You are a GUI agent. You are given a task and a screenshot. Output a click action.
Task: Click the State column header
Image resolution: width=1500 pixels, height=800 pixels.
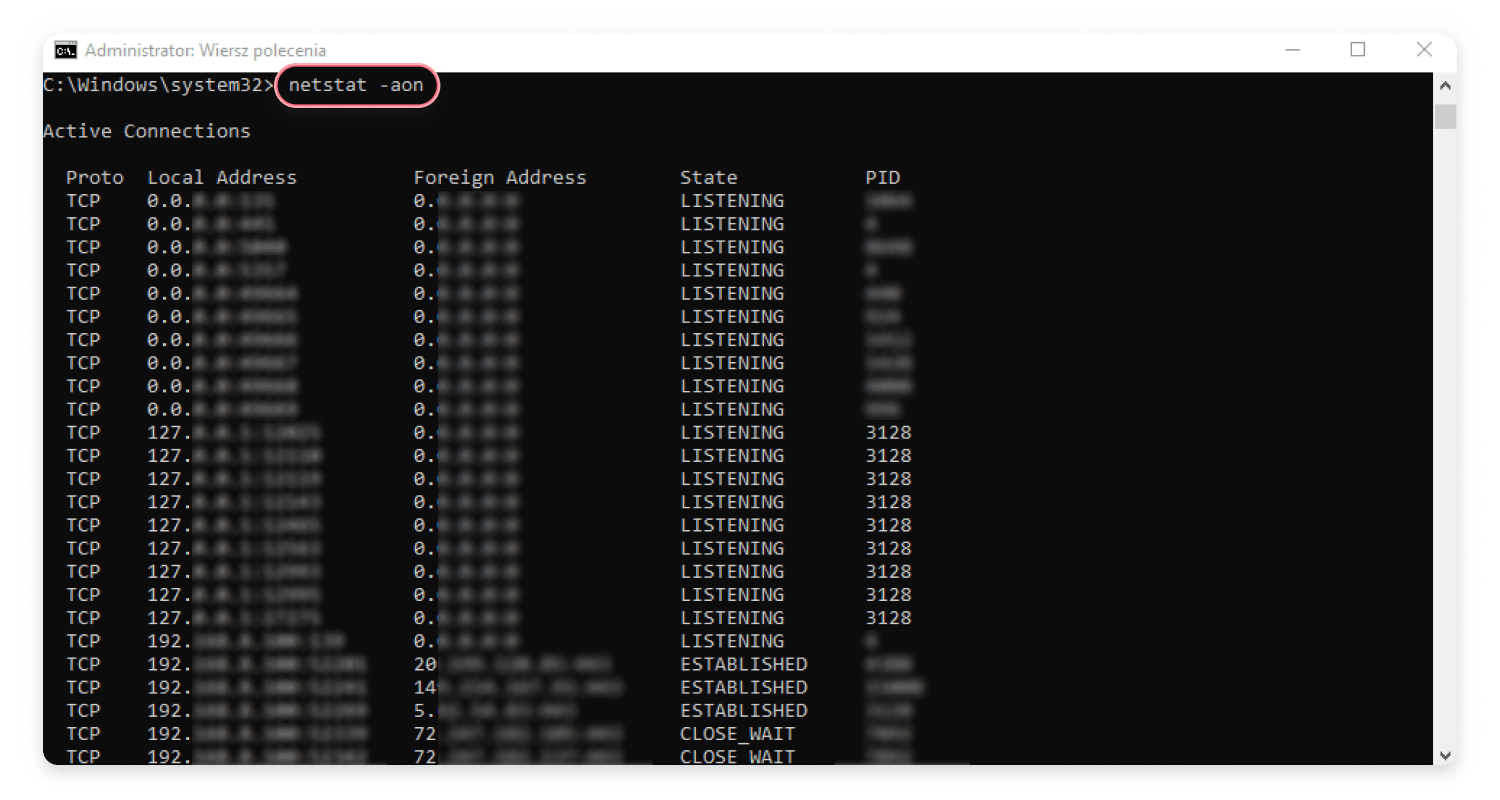[709, 177]
